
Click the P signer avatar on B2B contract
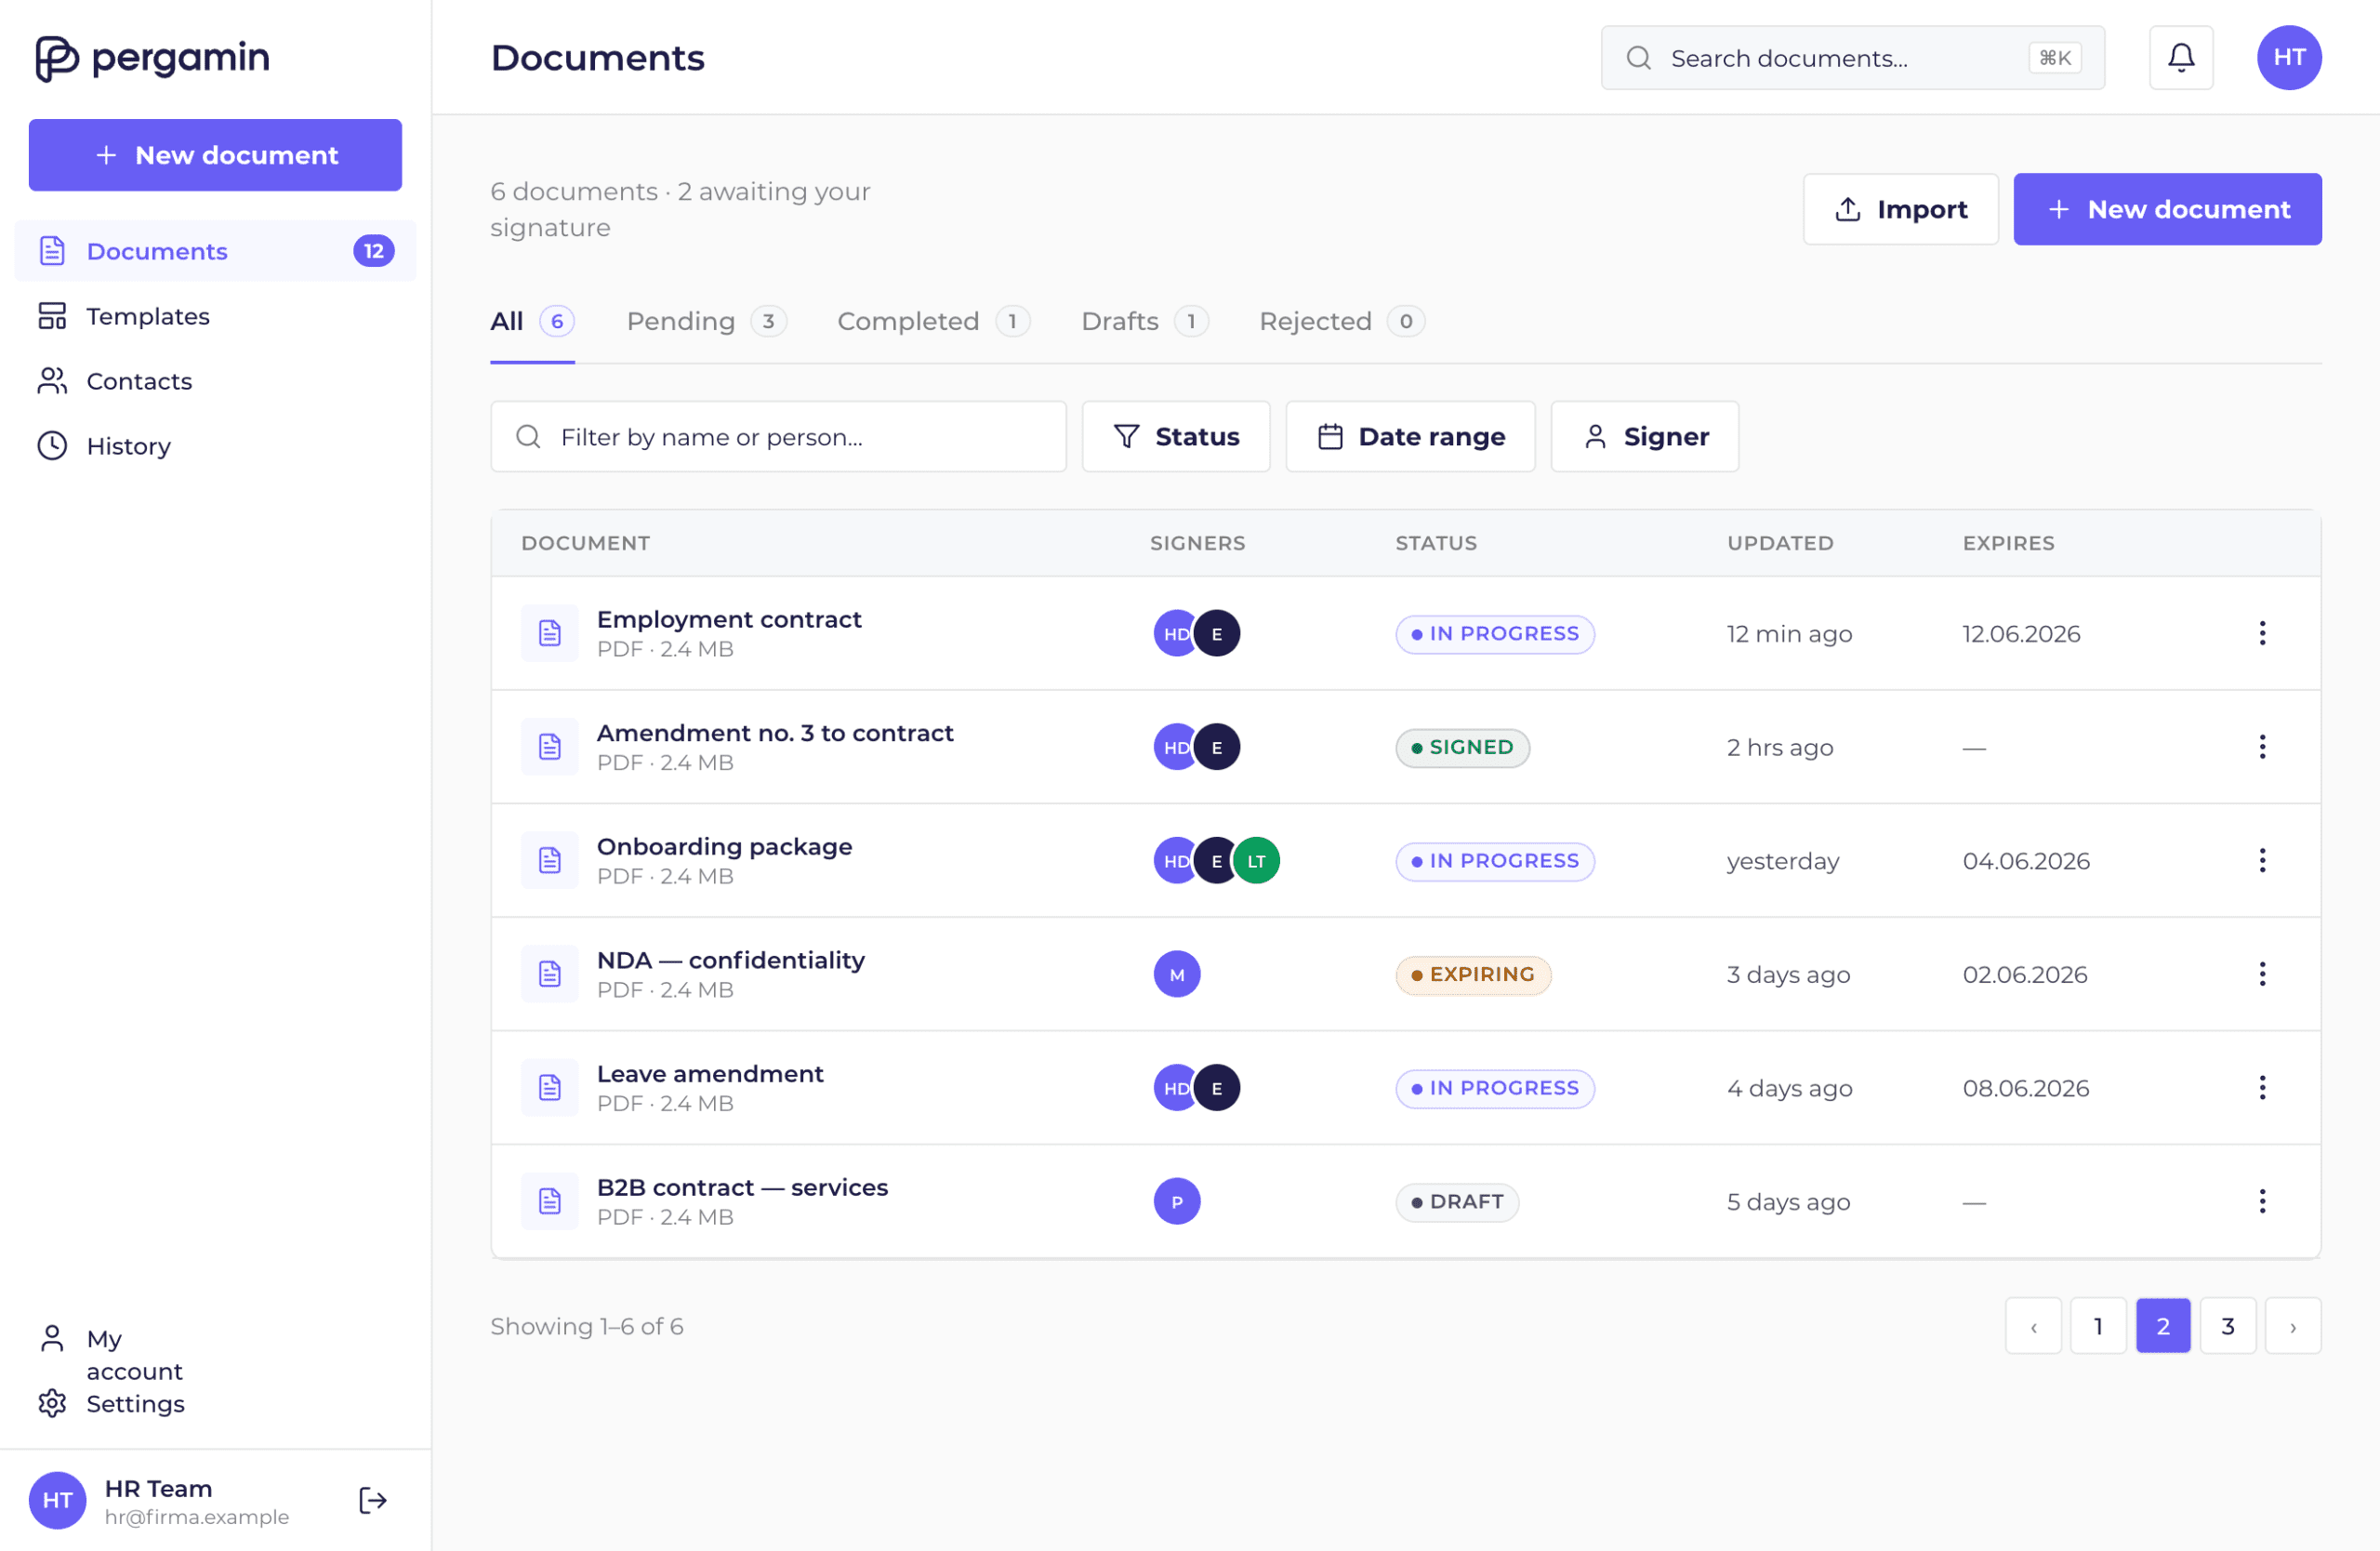(x=1177, y=1201)
